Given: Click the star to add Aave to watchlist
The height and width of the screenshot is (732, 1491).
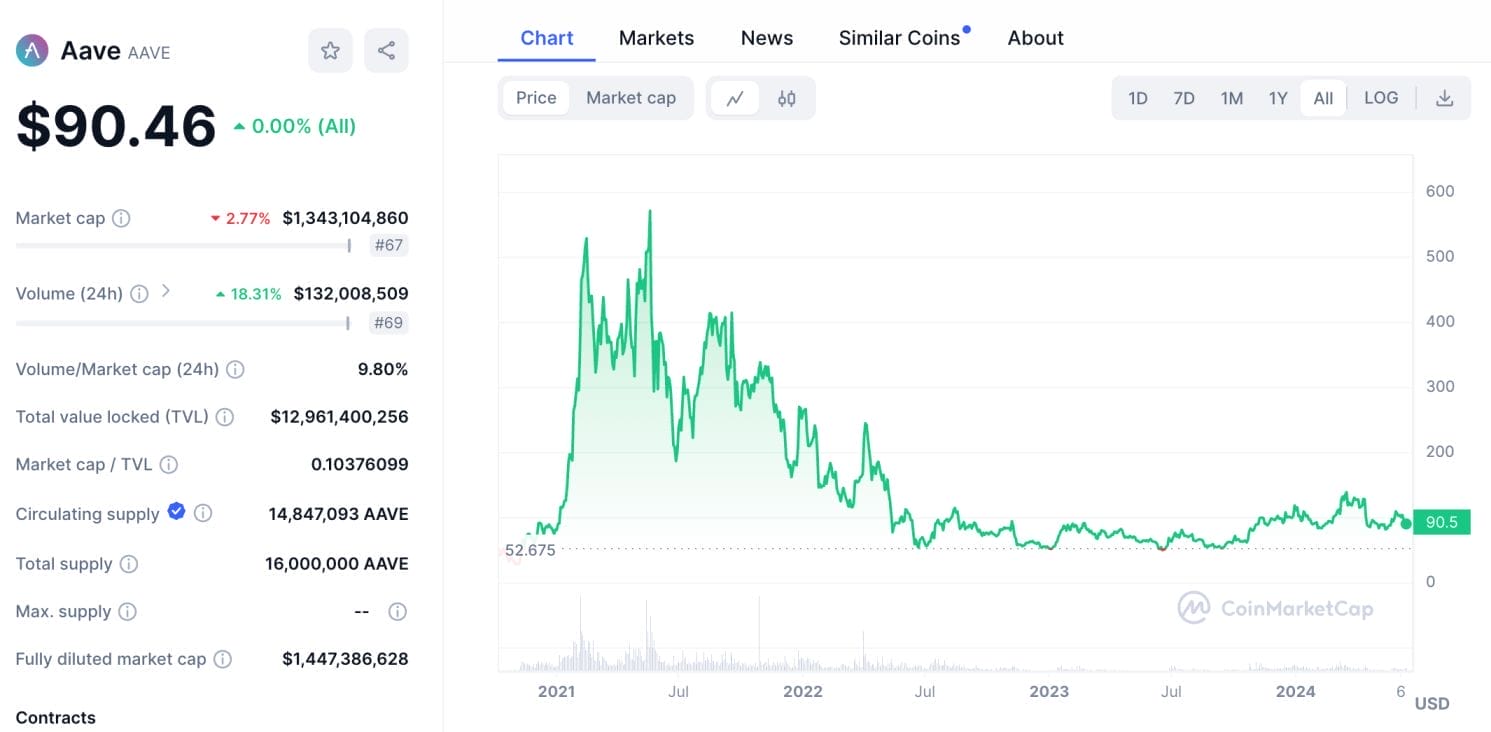Looking at the screenshot, I should pyautogui.click(x=330, y=50).
